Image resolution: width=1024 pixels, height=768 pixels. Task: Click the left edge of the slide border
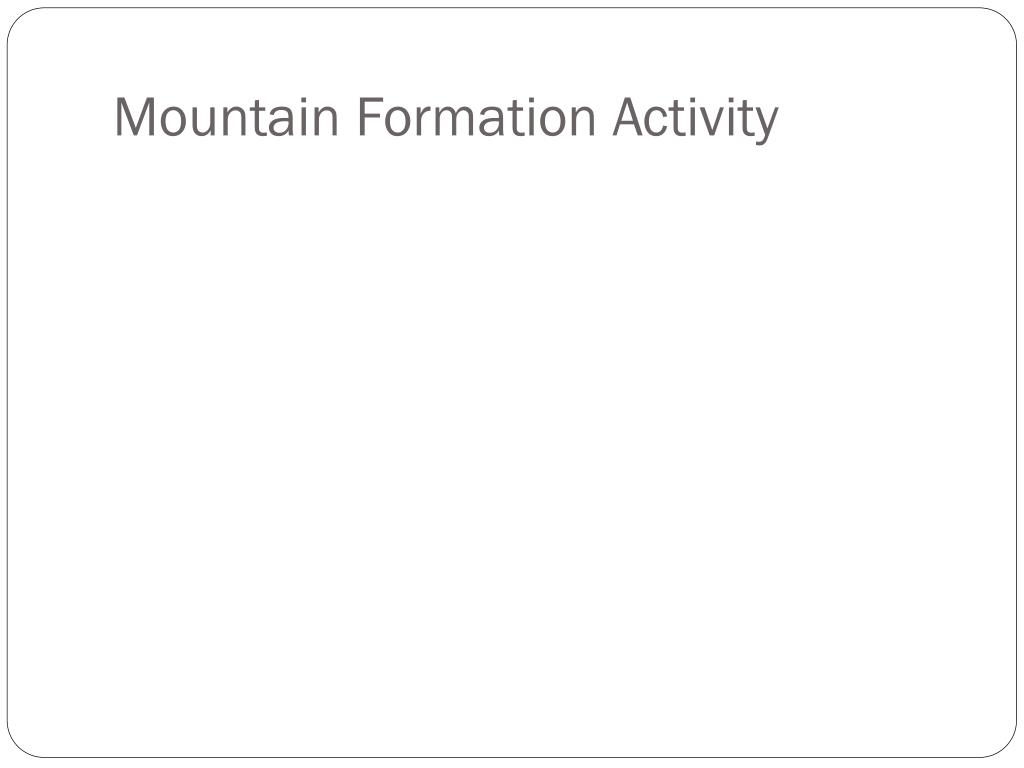point(8,384)
